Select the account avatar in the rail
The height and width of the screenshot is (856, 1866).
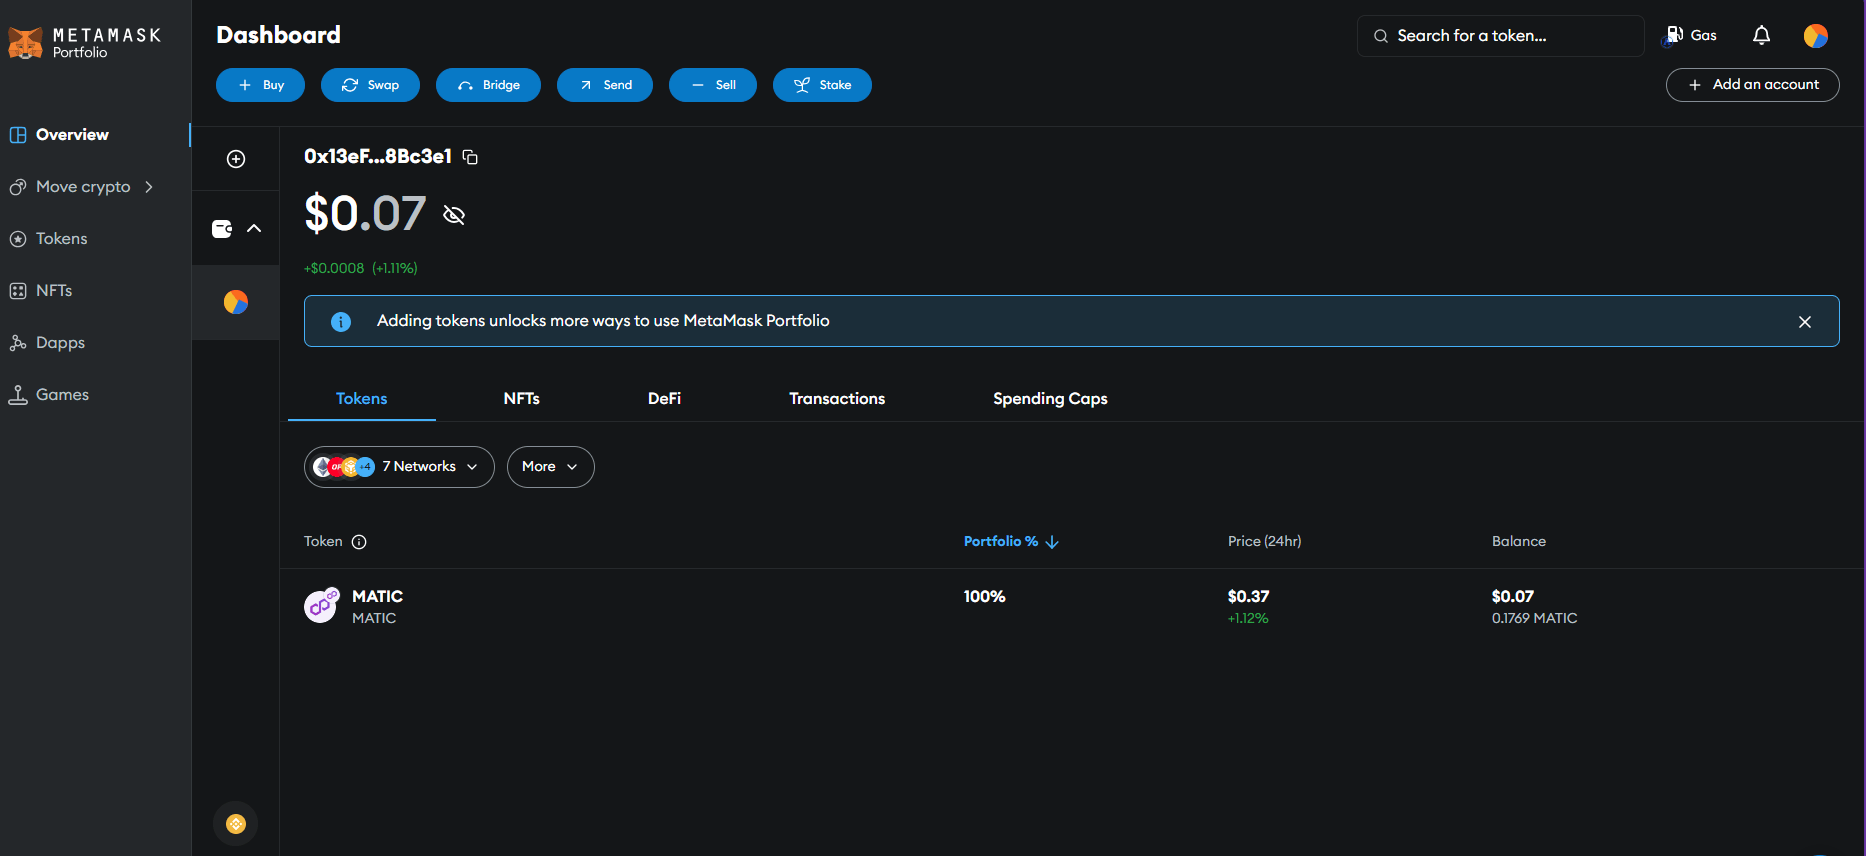tap(236, 302)
